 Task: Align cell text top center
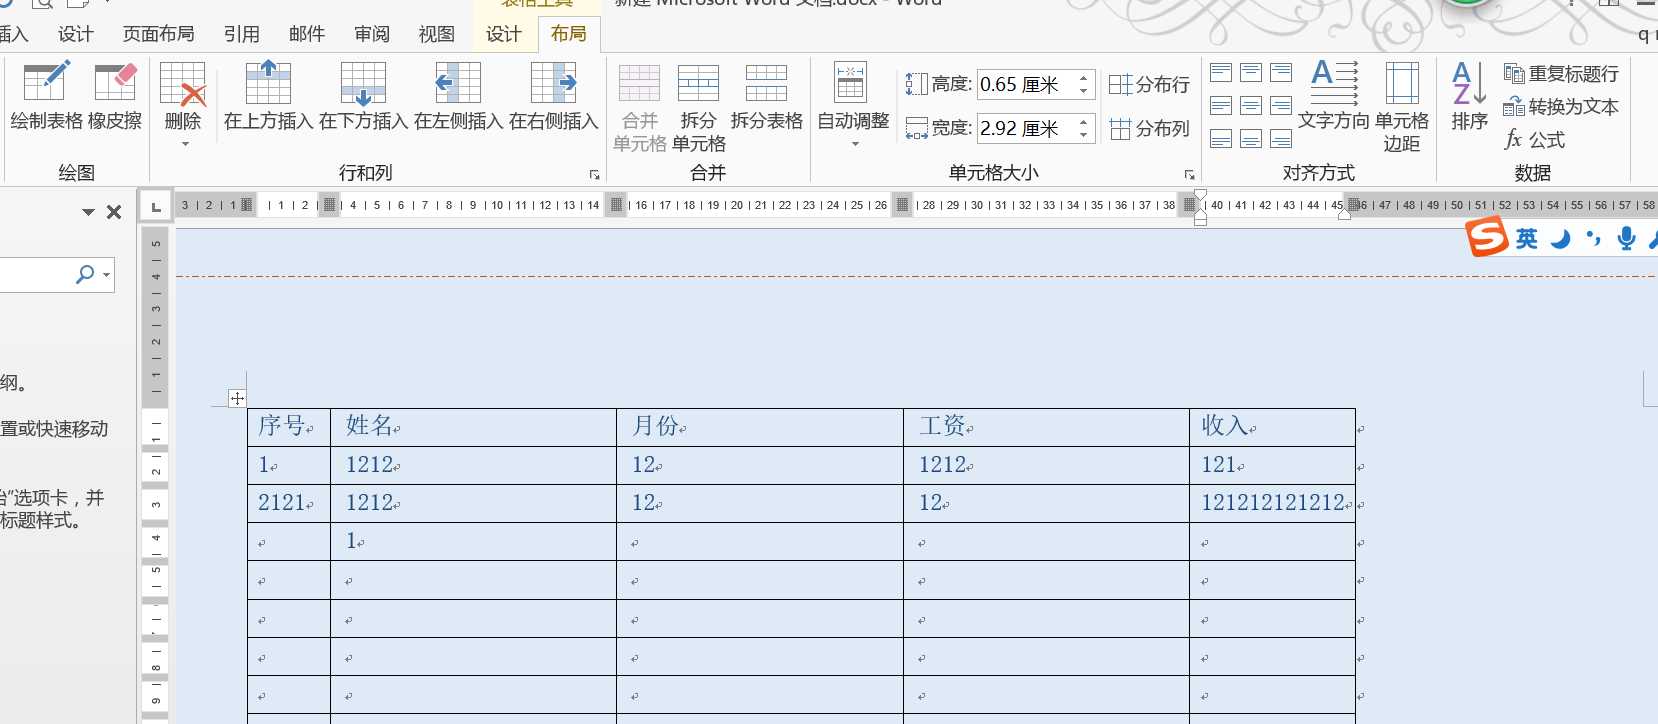pyautogui.click(x=1251, y=72)
